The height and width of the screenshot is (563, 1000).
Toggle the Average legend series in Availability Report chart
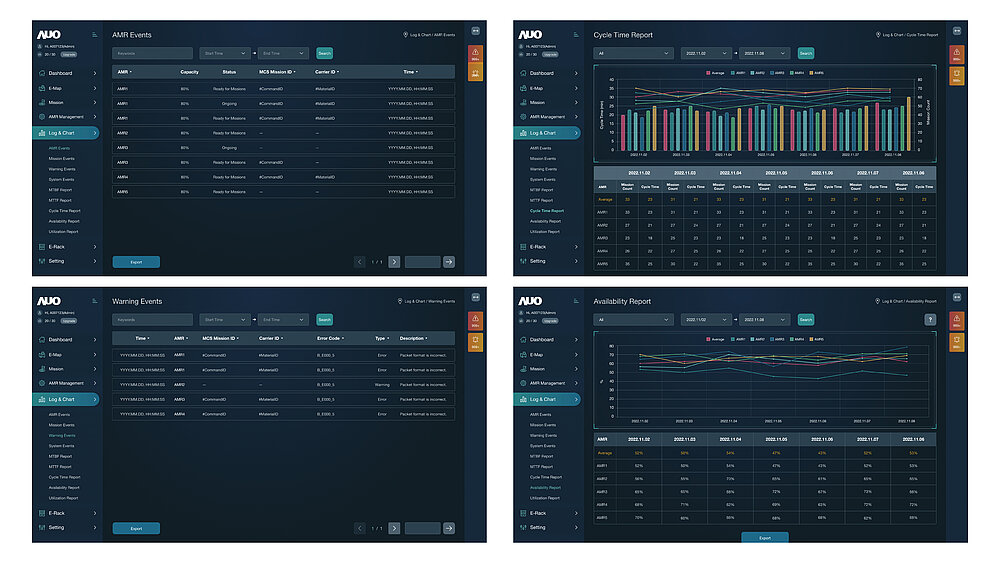coord(712,339)
